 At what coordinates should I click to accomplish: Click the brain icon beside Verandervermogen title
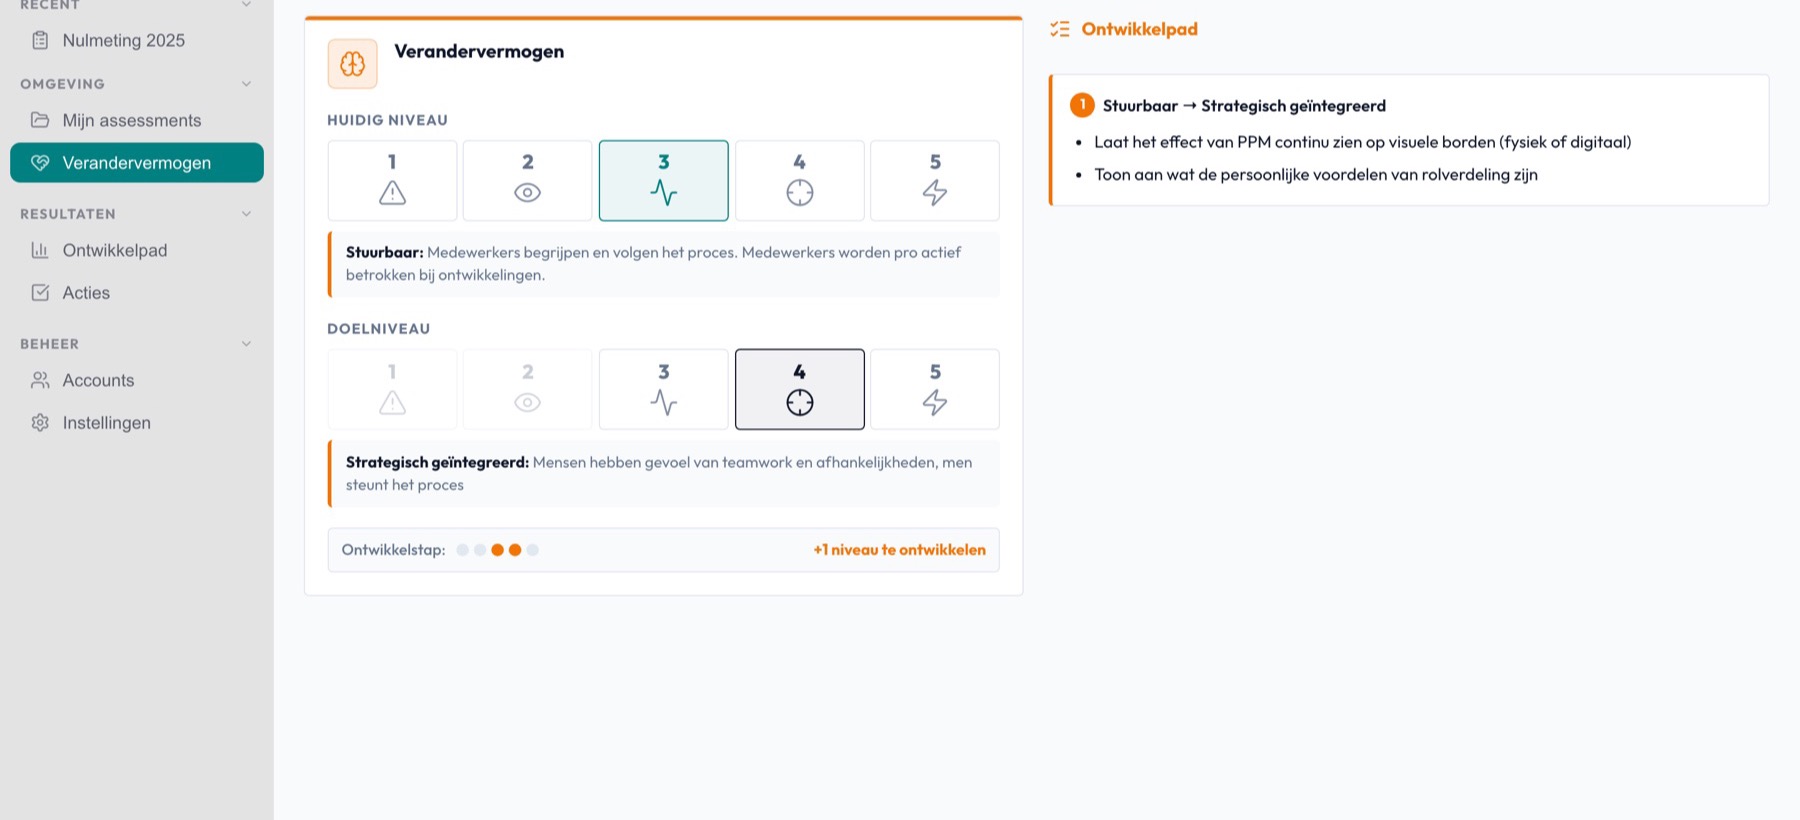click(352, 64)
